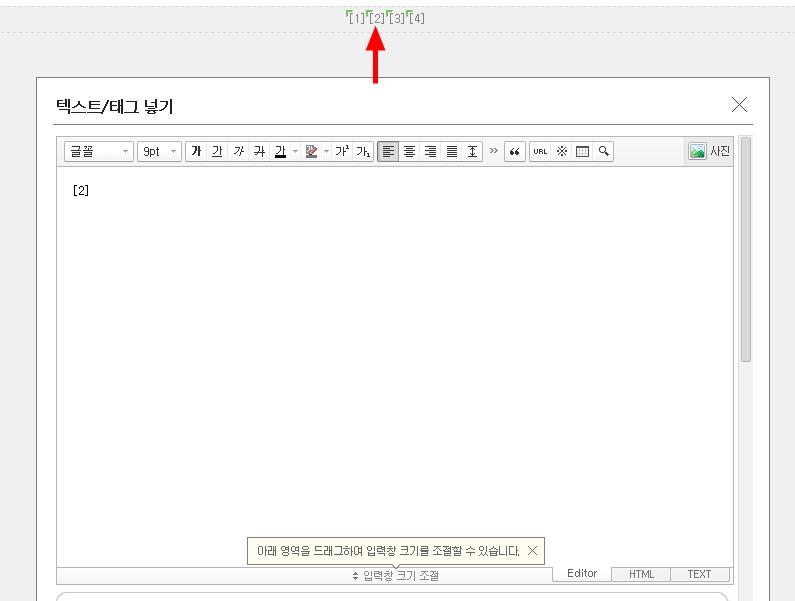Switch to the HTML tab

641,574
